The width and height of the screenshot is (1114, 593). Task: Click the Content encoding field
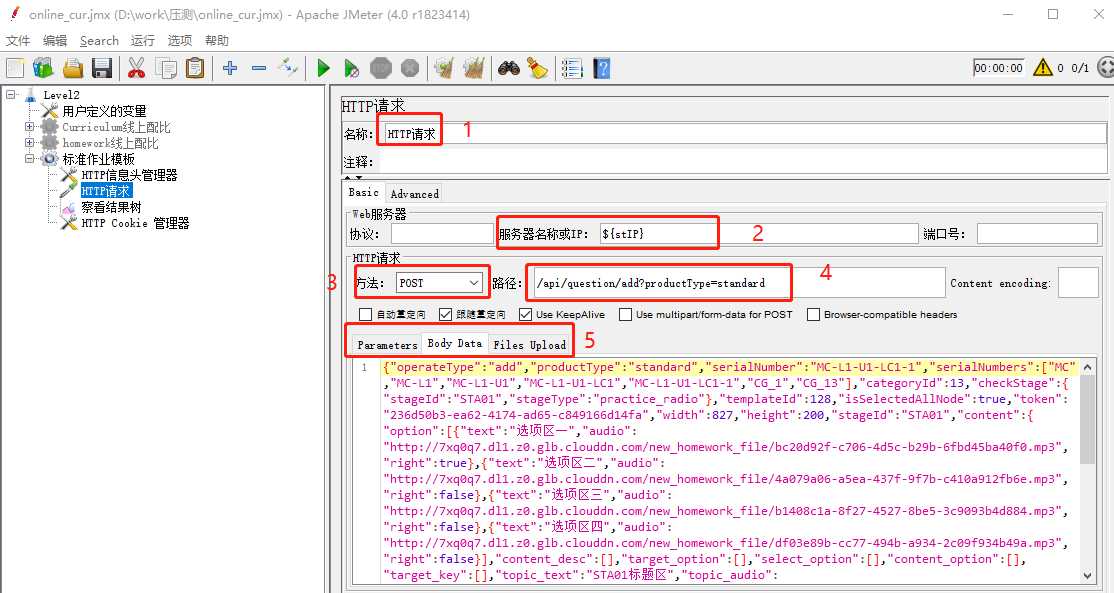point(1078,283)
